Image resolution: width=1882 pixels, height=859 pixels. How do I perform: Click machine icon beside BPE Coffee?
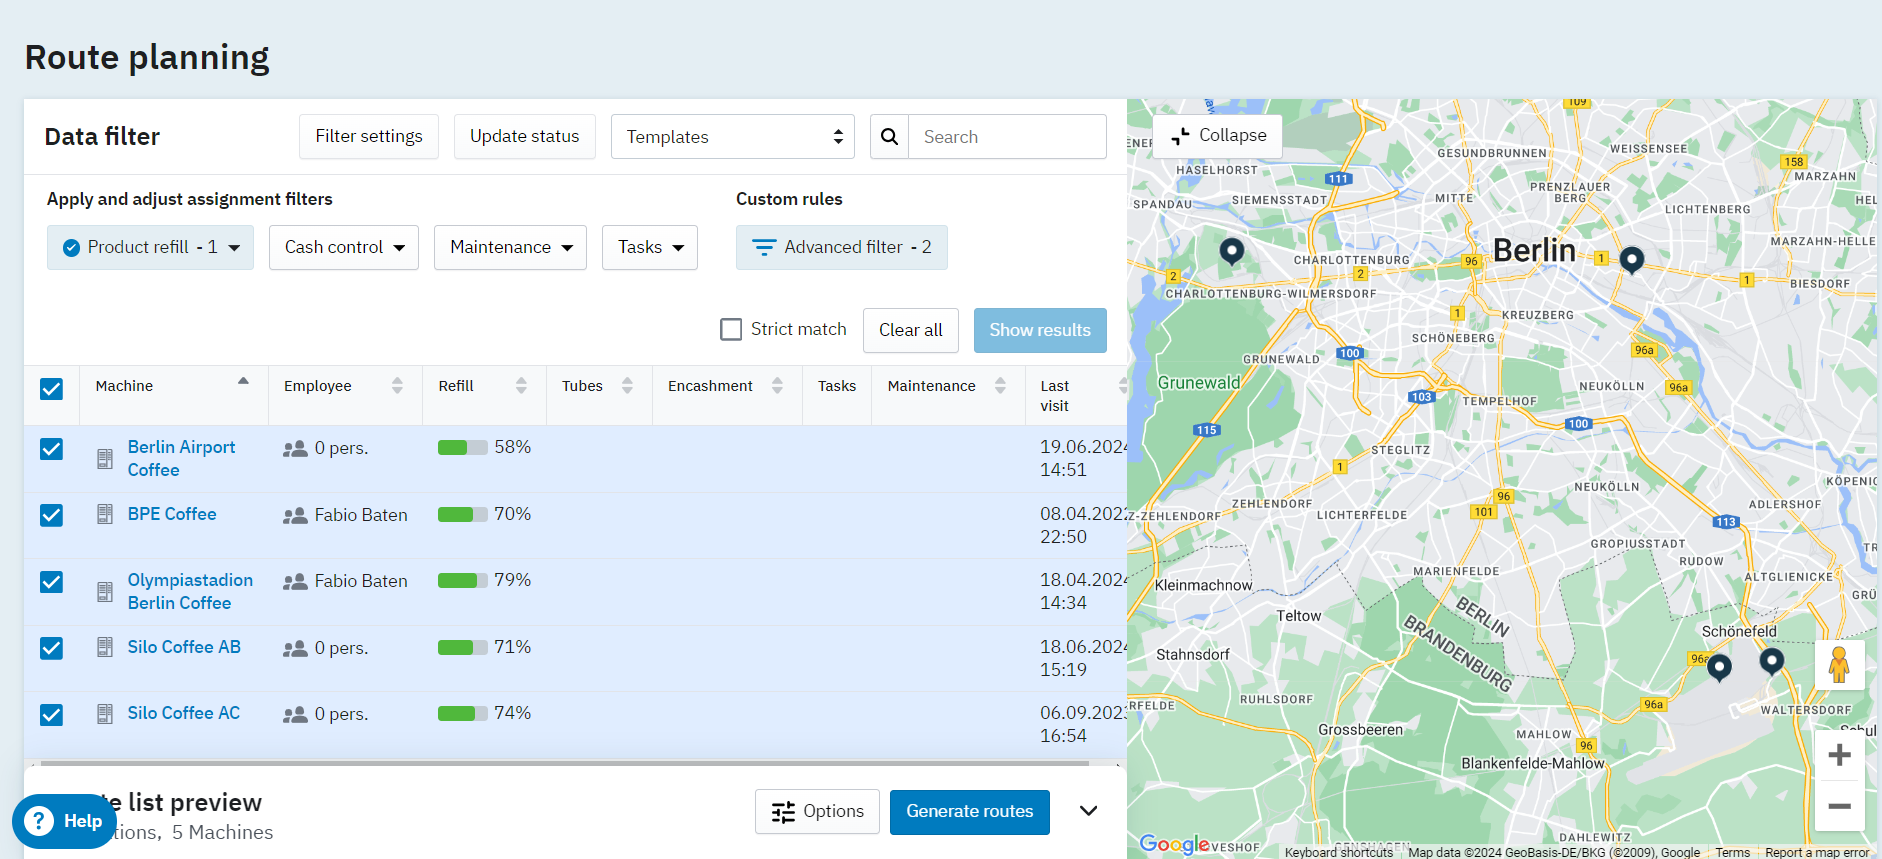click(x=105, y=514)
